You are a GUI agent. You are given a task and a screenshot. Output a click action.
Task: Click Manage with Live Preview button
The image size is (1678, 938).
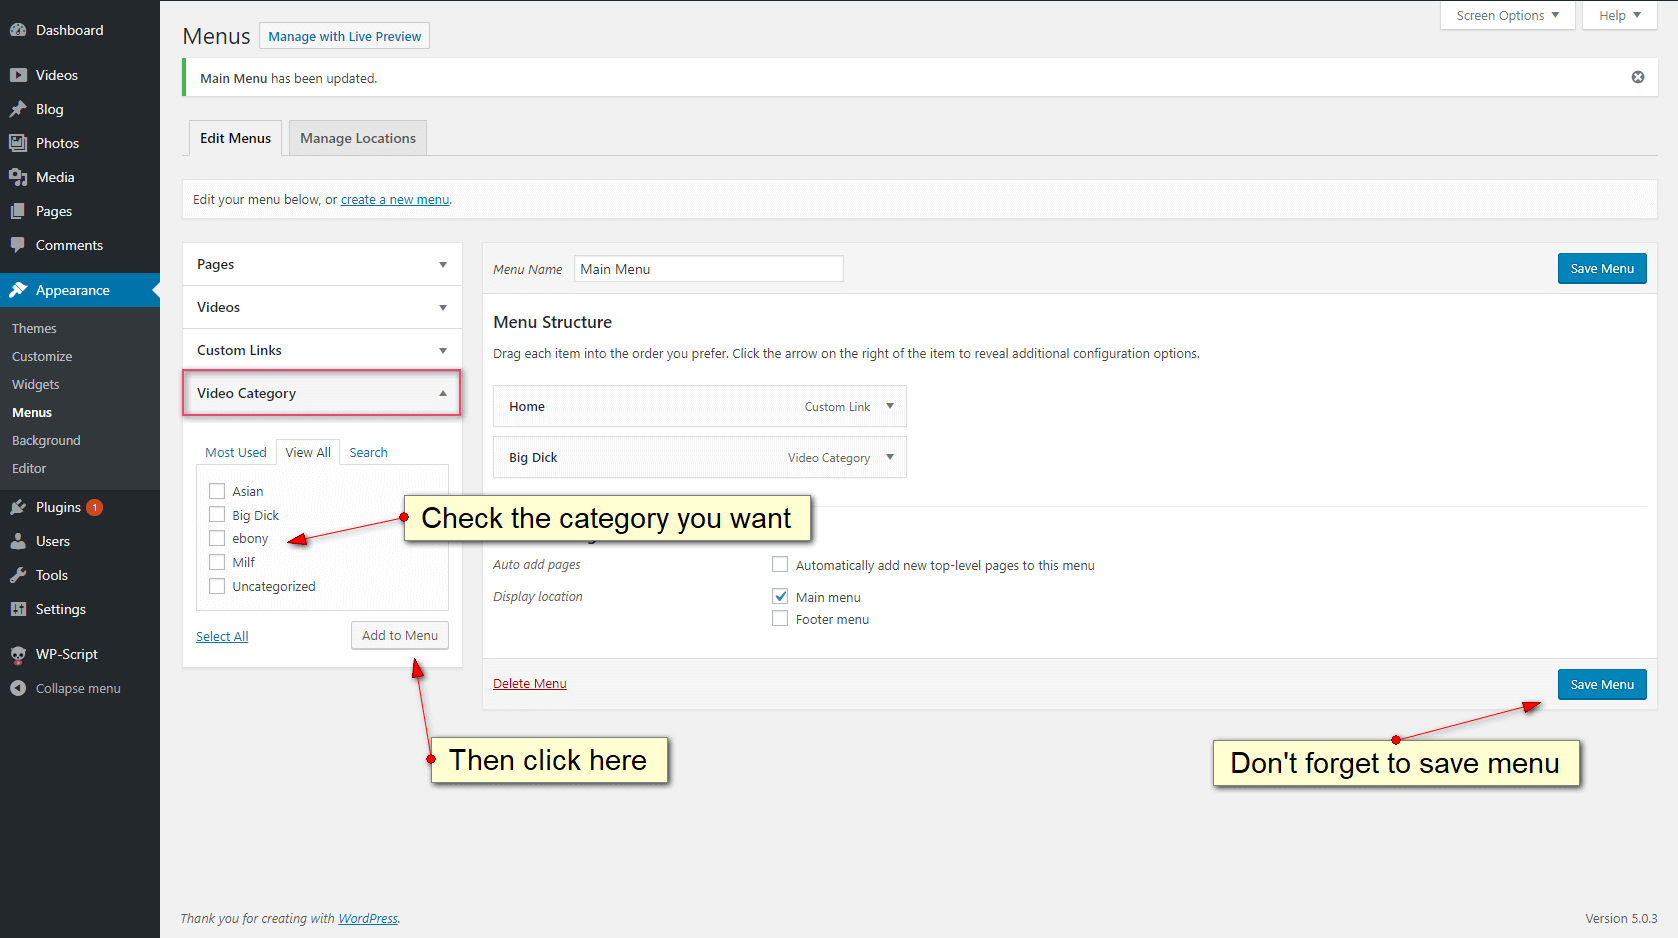tap(344, 36)
